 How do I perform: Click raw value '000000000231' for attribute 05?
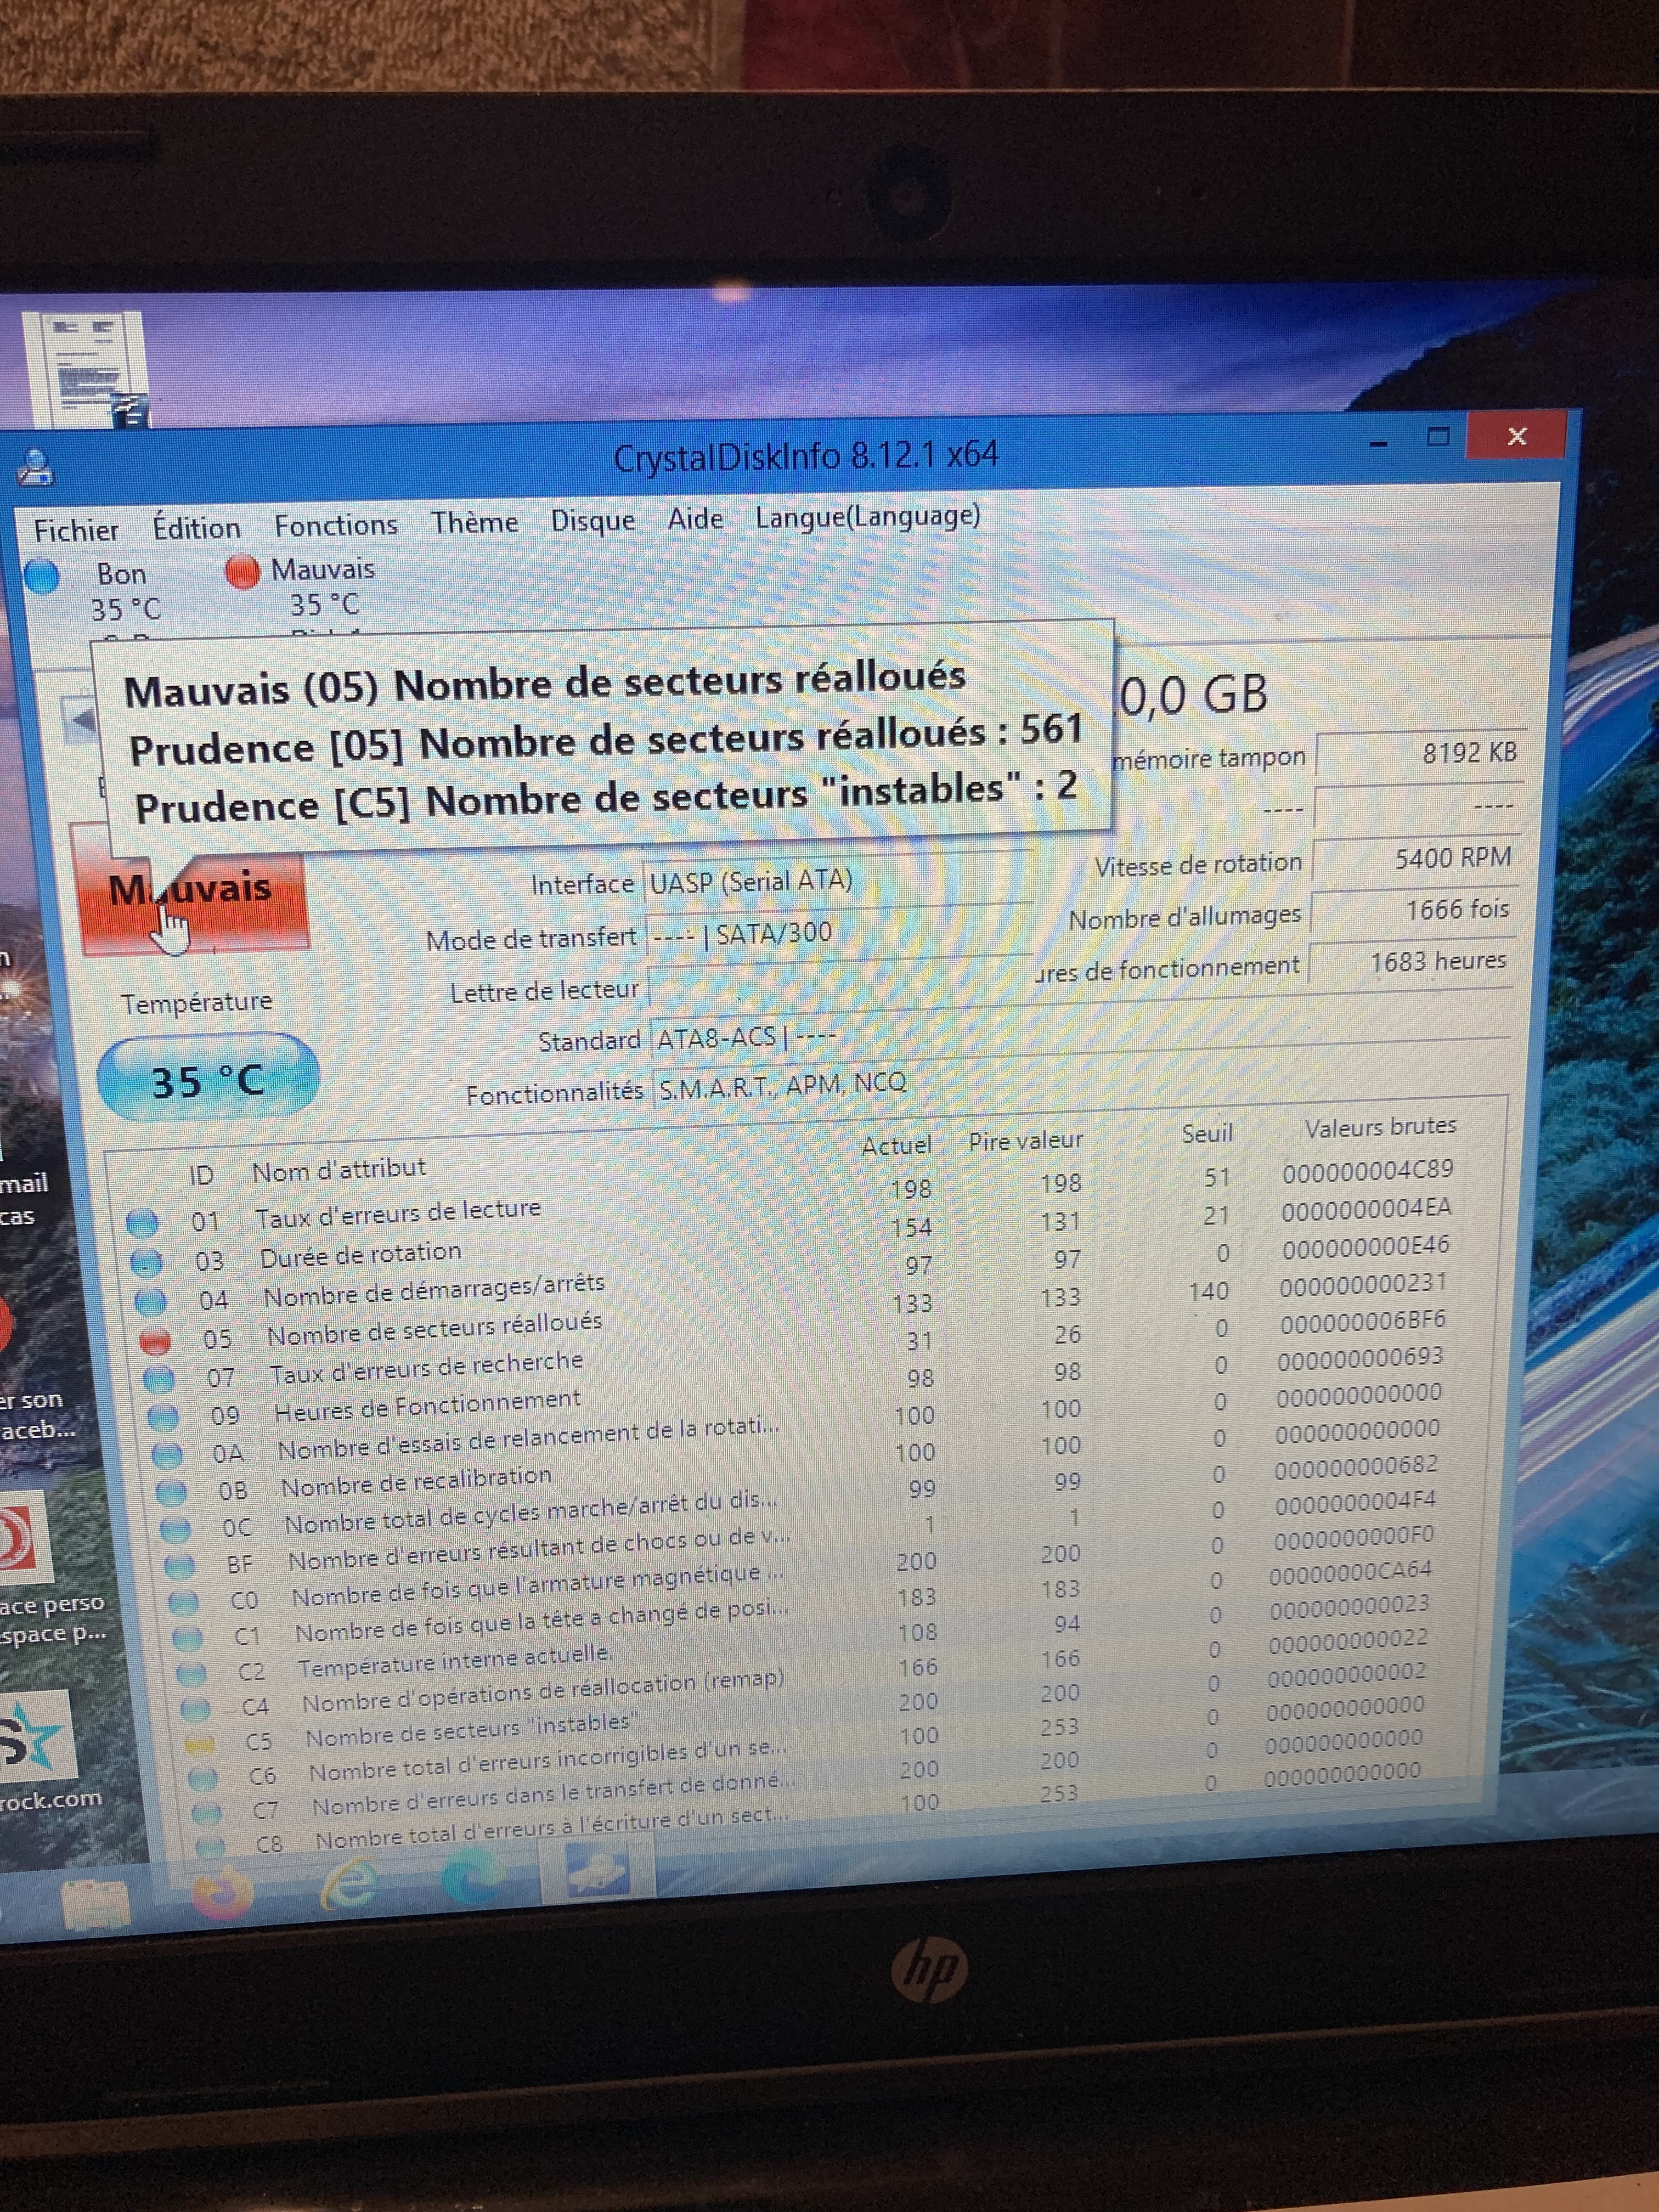tap(1363, 1284)
